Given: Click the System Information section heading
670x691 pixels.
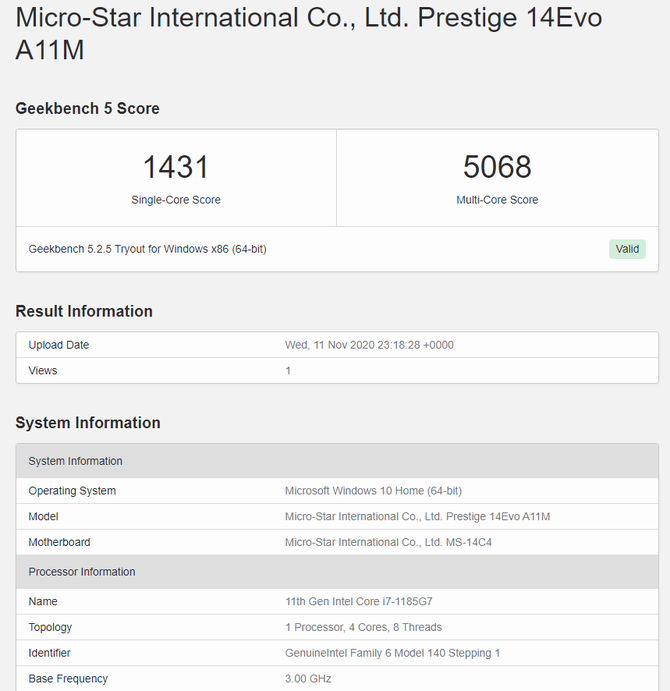Looking at the screenshot, I should pyautogui.click(x=88, y=423).
